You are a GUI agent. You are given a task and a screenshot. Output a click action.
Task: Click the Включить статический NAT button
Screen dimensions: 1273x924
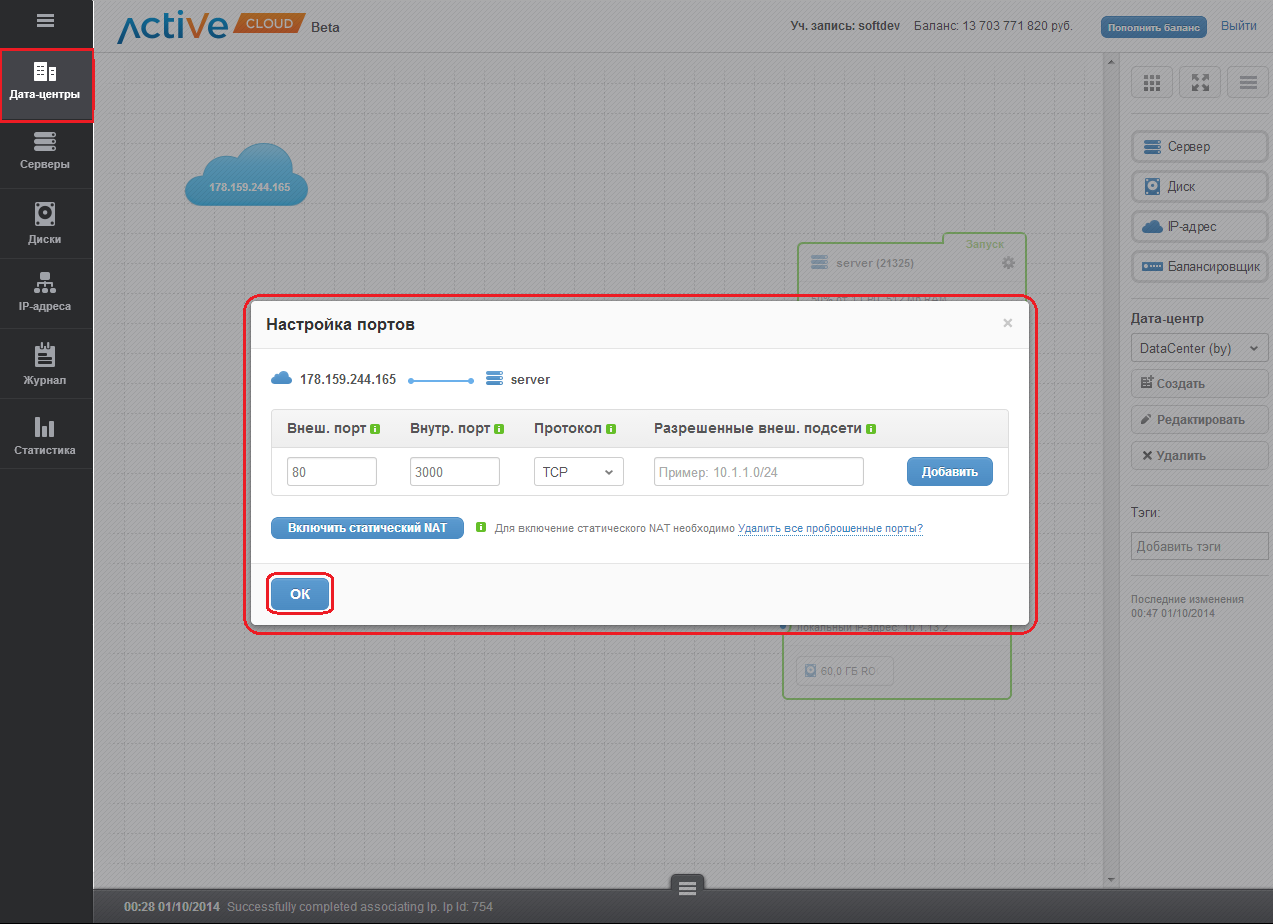[367, 528]
